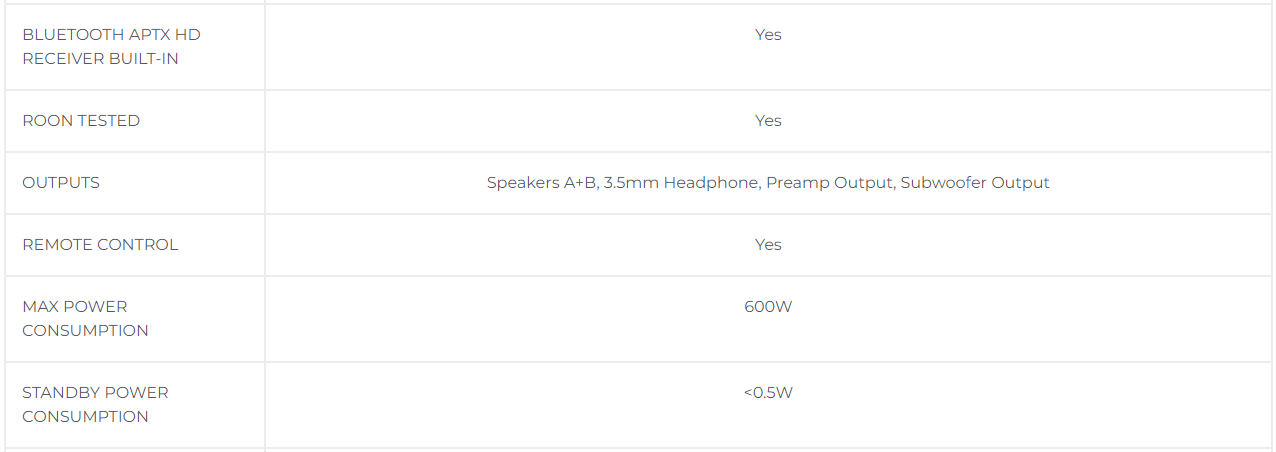Click the 'BLUETOOTH APTX HD' label text
The width and height of the screenshot is (1276, 452).
tap(111, 35)
